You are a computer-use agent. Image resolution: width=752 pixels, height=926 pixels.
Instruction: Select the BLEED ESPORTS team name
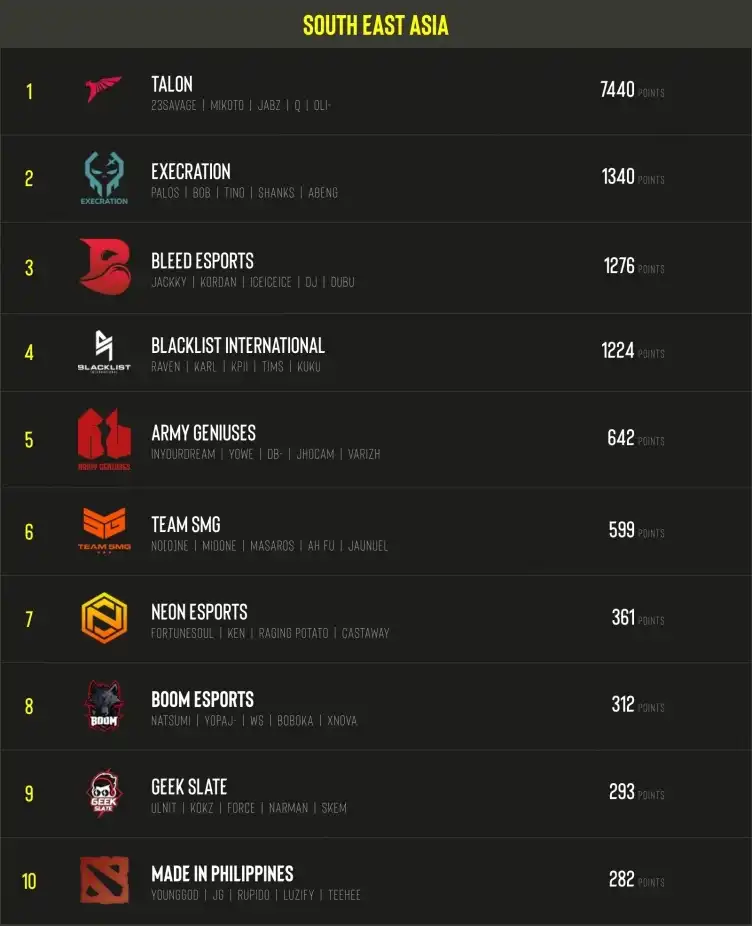202,260
